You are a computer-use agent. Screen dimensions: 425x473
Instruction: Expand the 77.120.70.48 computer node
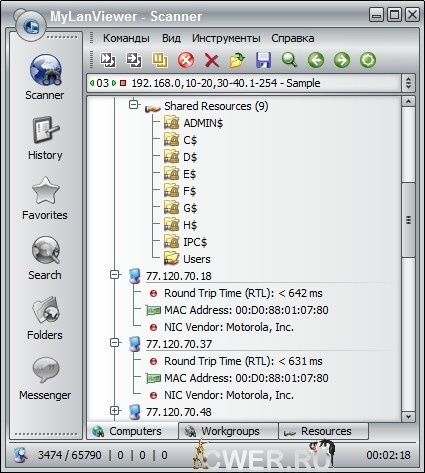[115, 410]
